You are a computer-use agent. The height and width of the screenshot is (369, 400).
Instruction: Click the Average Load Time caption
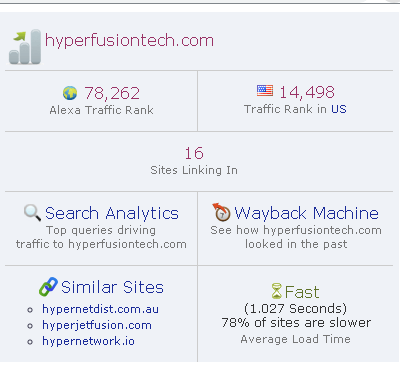(295, 339)
